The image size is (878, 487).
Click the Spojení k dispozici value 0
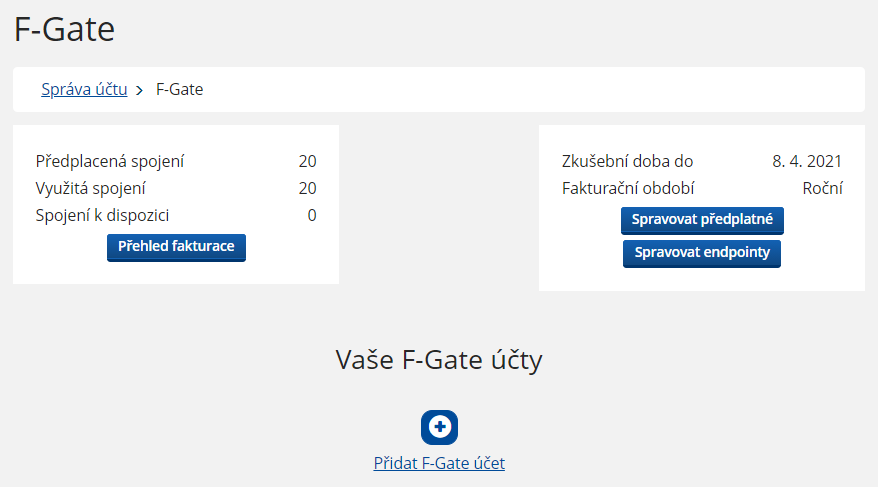point(312,216)
